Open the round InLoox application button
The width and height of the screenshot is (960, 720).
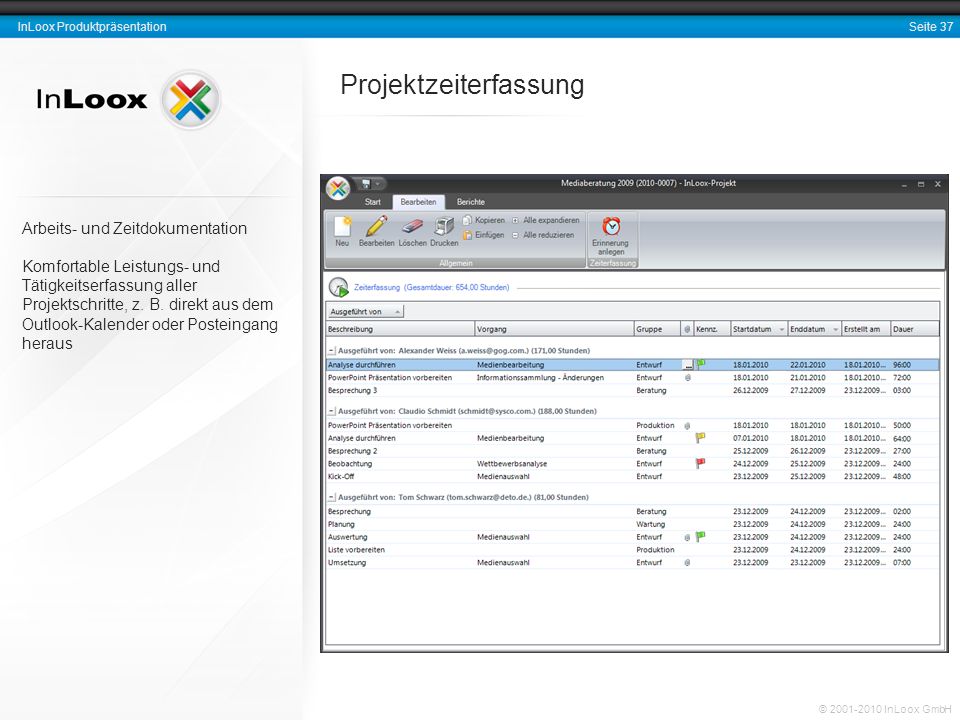pos(338,189)
